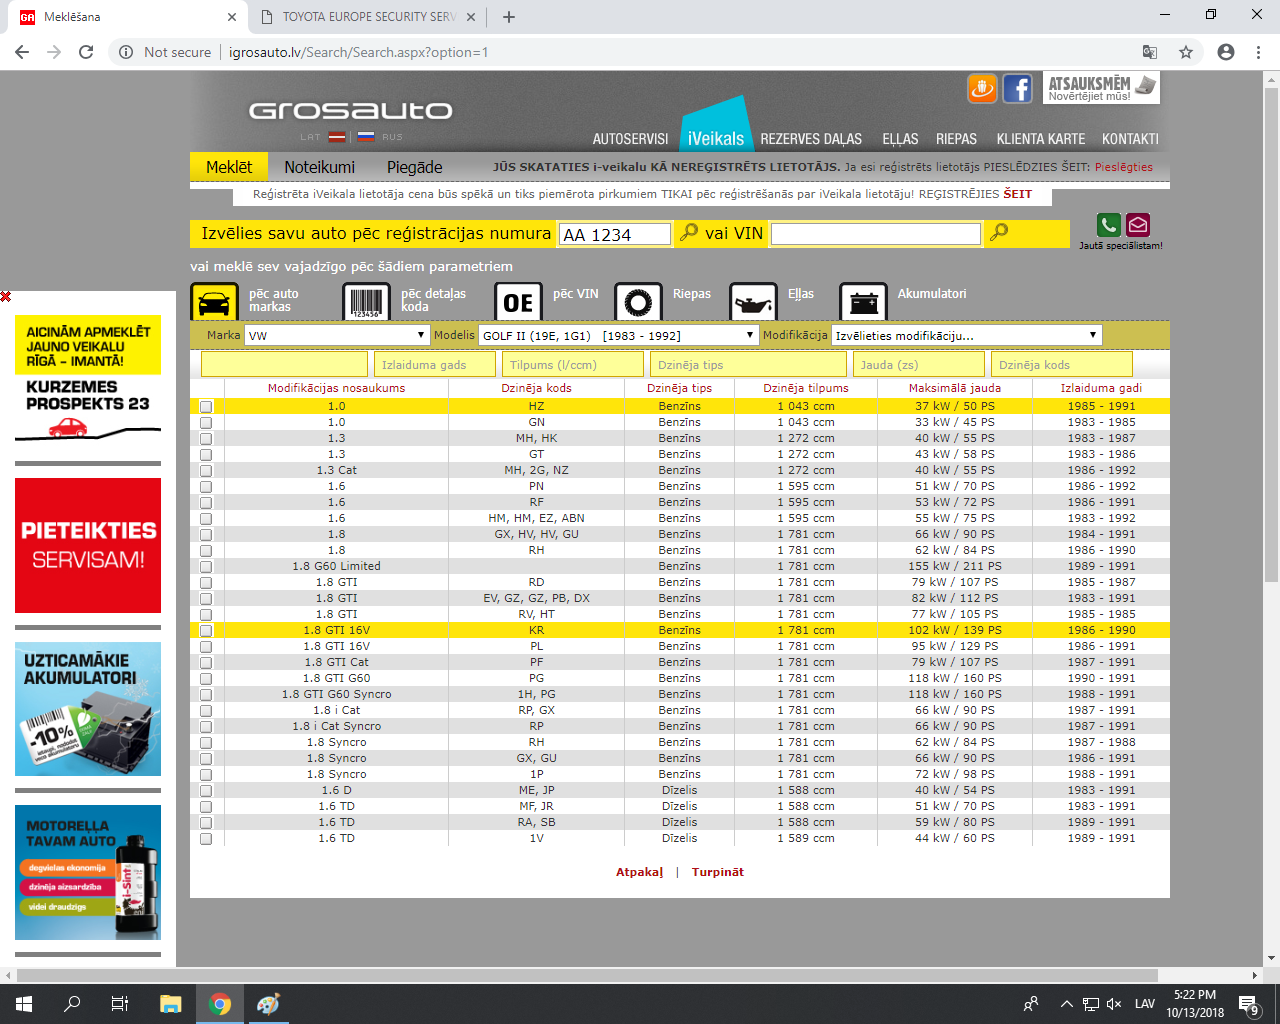This screenshot has height=1024, width=1280.
Task: Bookmark this page with the star
Action: point(1186,52)
